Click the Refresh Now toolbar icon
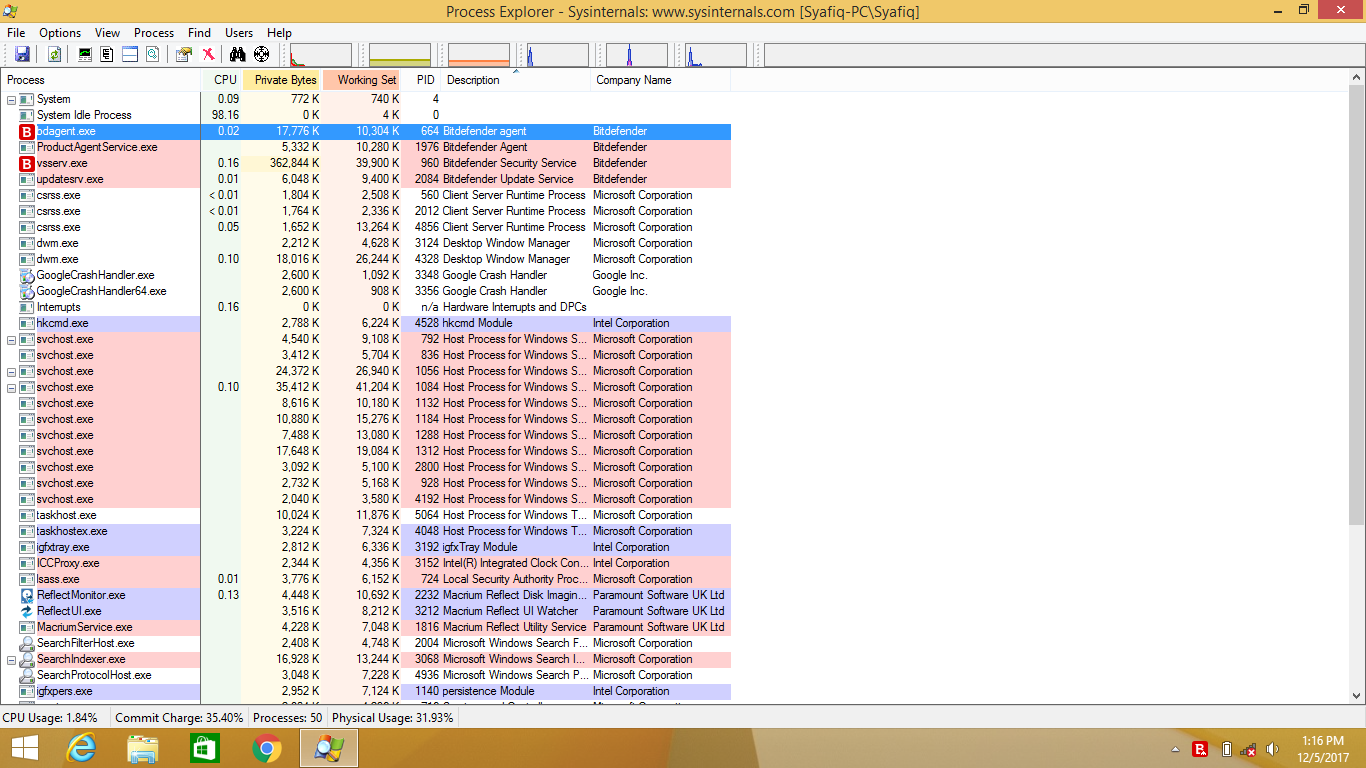The width and height of the screenshot is (1366, 768). pyautogui.click(x=54, y=55)
